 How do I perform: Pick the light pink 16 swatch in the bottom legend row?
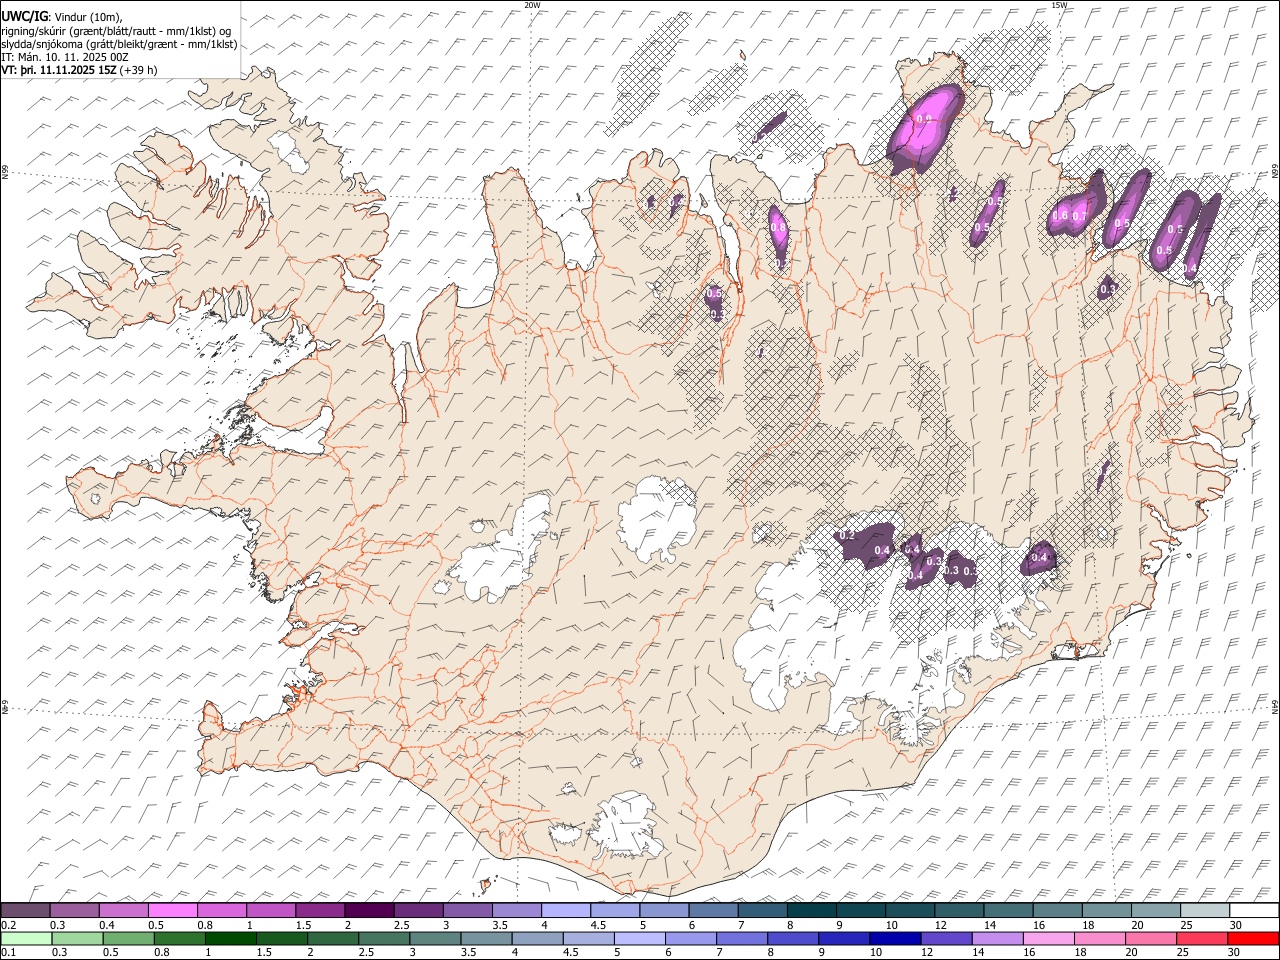(1049, 938)
